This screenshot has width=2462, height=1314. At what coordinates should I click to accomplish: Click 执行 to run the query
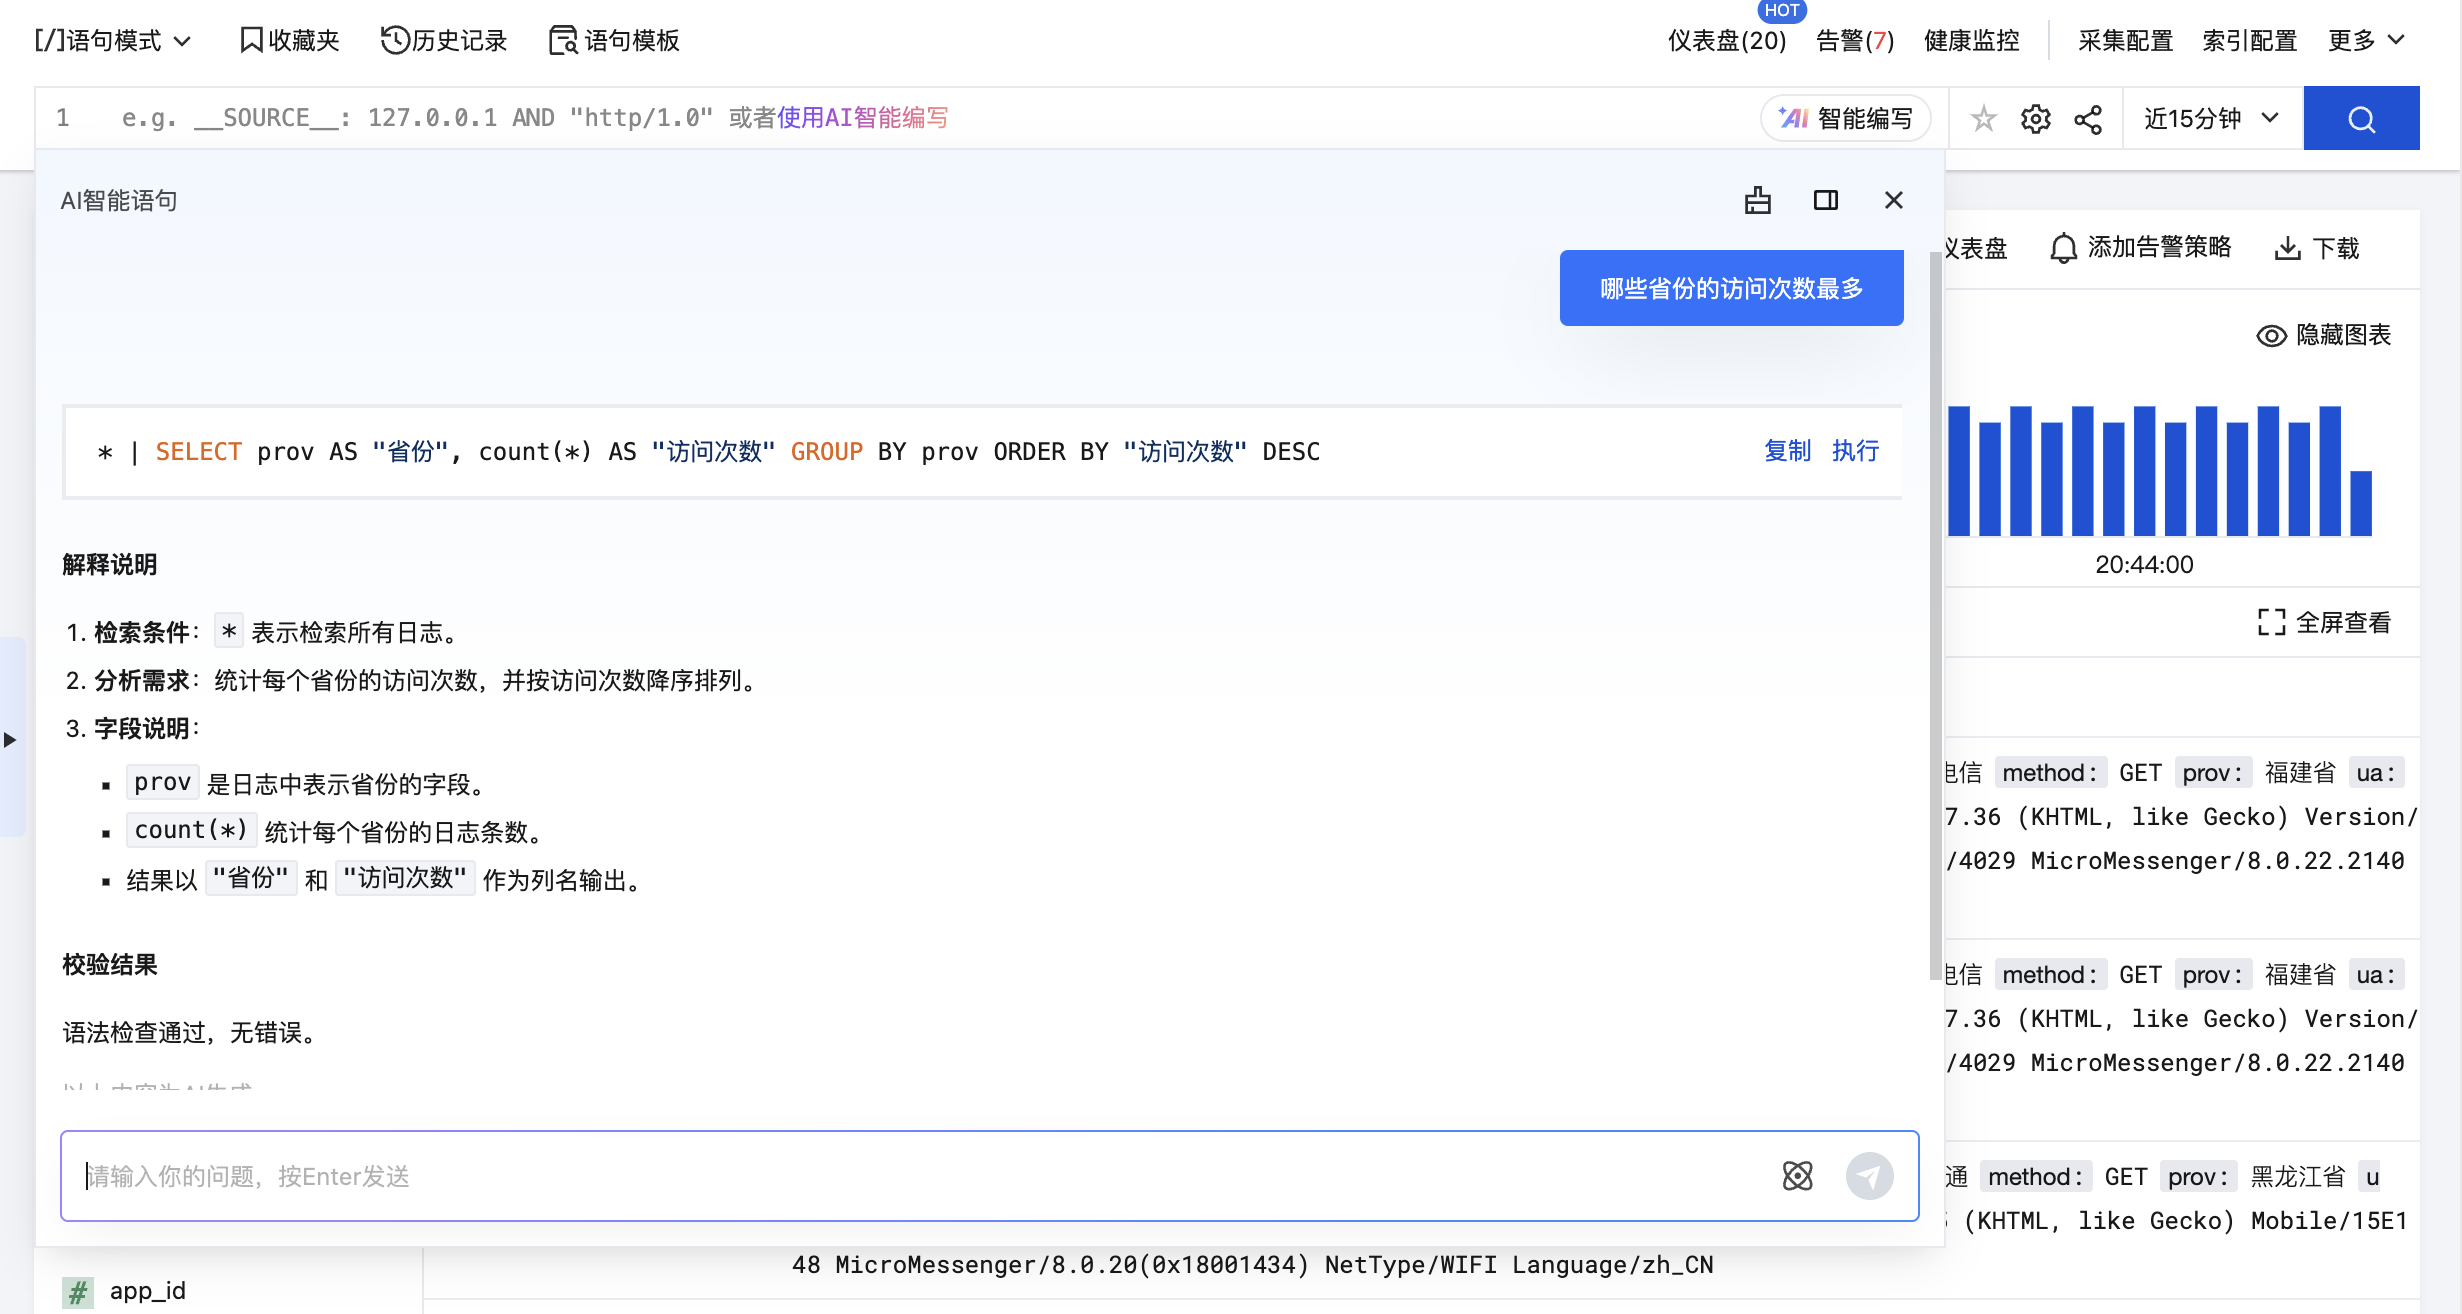click(1855, 451)
